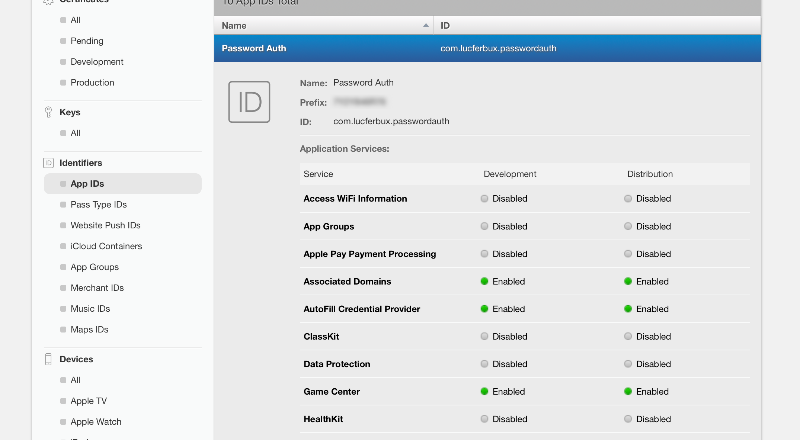Open Pending certificates
The width and height of the screenshot is (800, 440).
(x=87, y=41)
